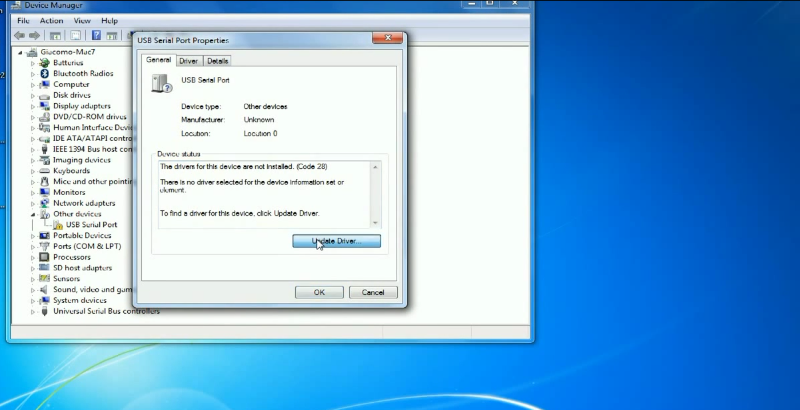Viewport: 800px width, 410px height.
Task: Switch to the Details tab
Action: pos(217,61)
